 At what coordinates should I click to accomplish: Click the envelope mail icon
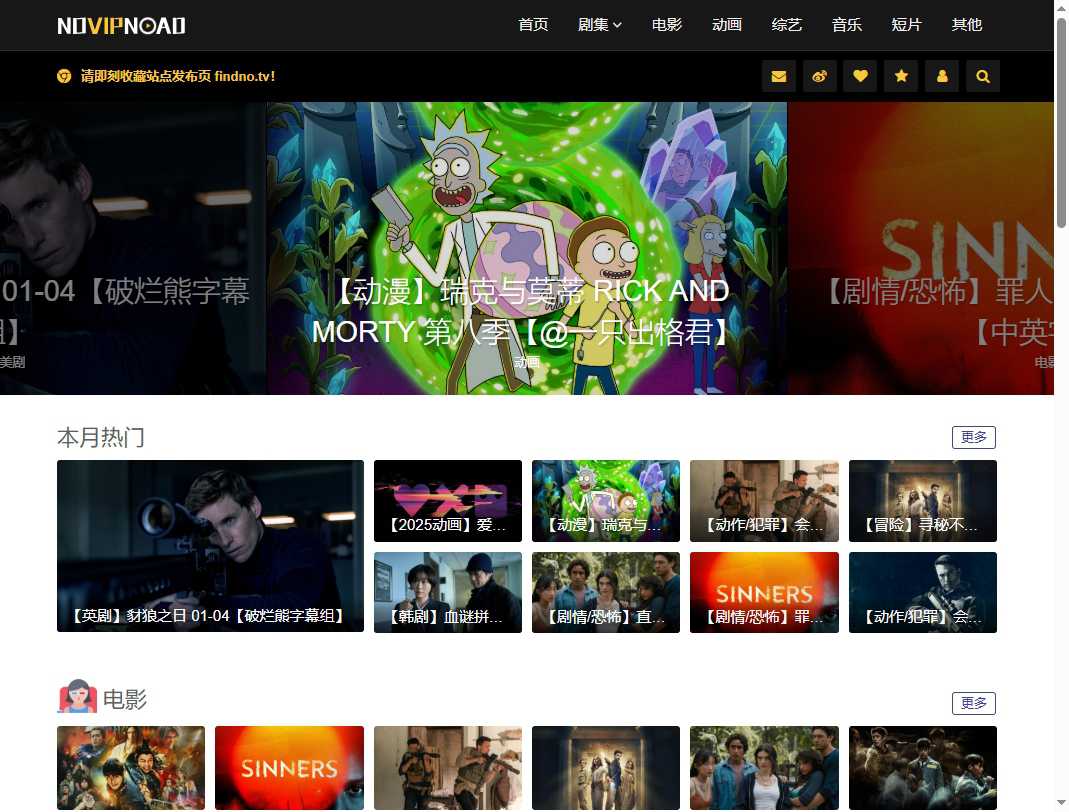(779, 76)
